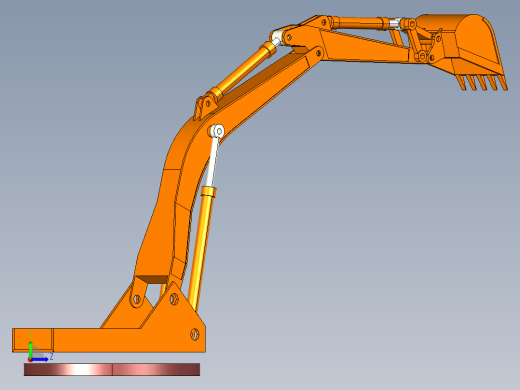
Task: Click the pin hole at base frame right end
Action: coord(195,334)
